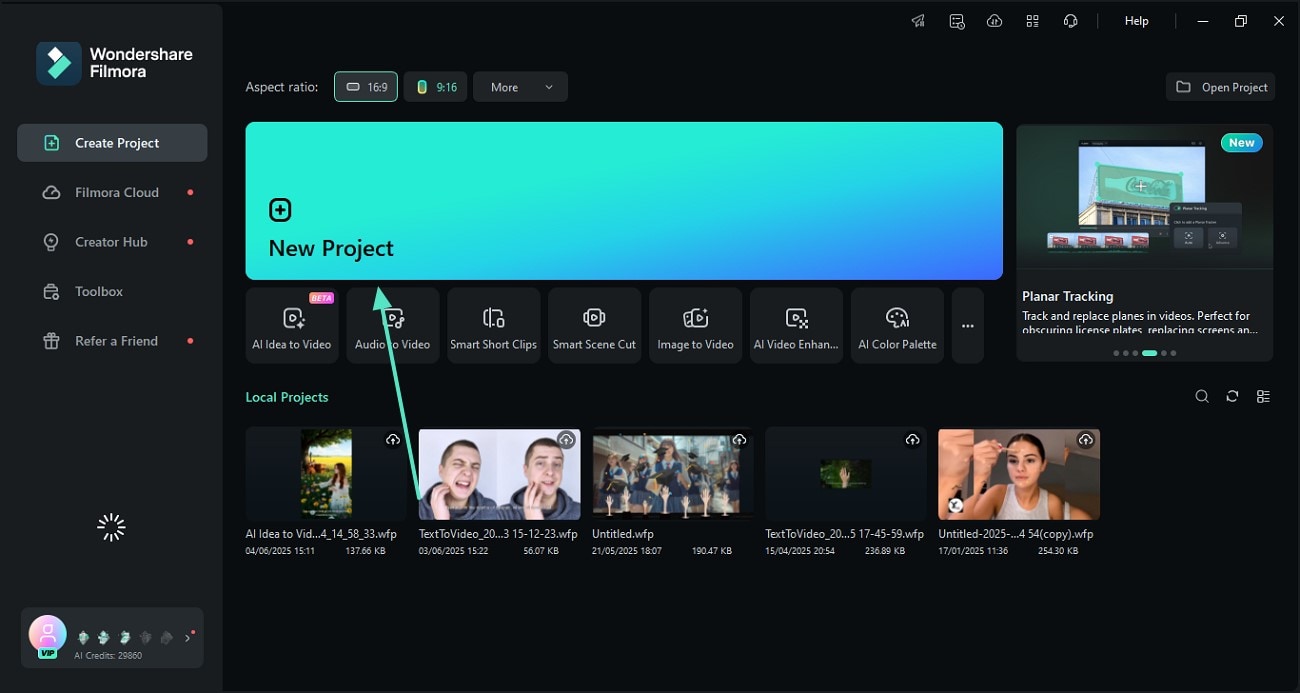Click the last carousel dot under Planar Tracking
This screenshot has height=693, width=1300.
pyautogui.click(x=1173, y=353)
